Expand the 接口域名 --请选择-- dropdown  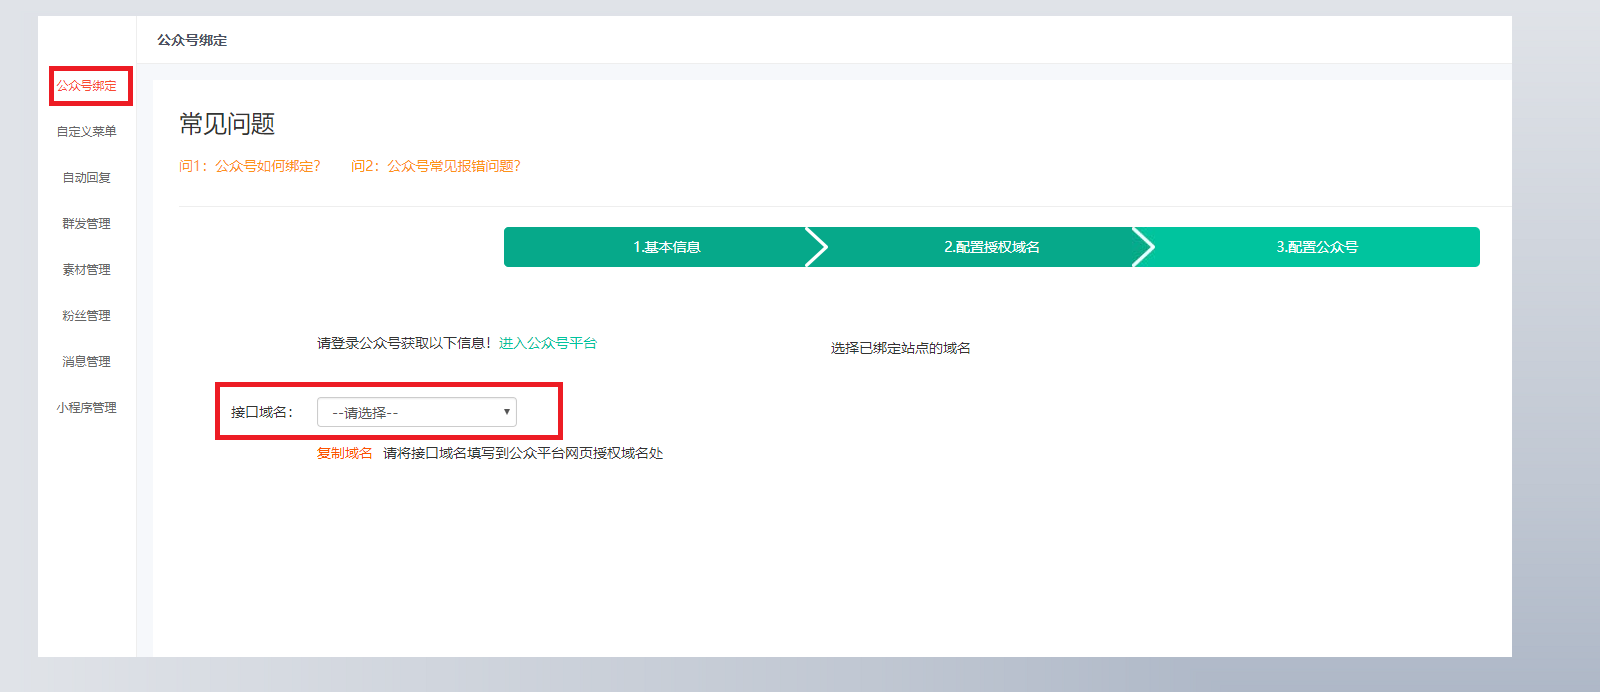pos(417,412)
